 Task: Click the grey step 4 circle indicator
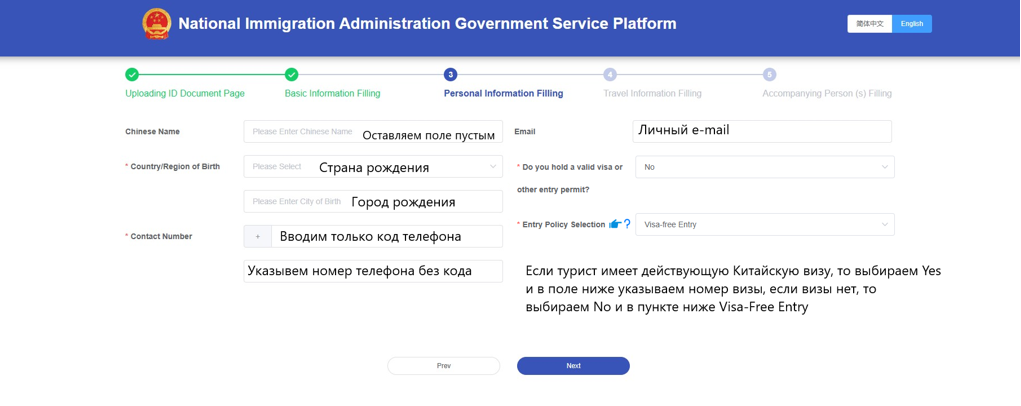pos(610,75)
